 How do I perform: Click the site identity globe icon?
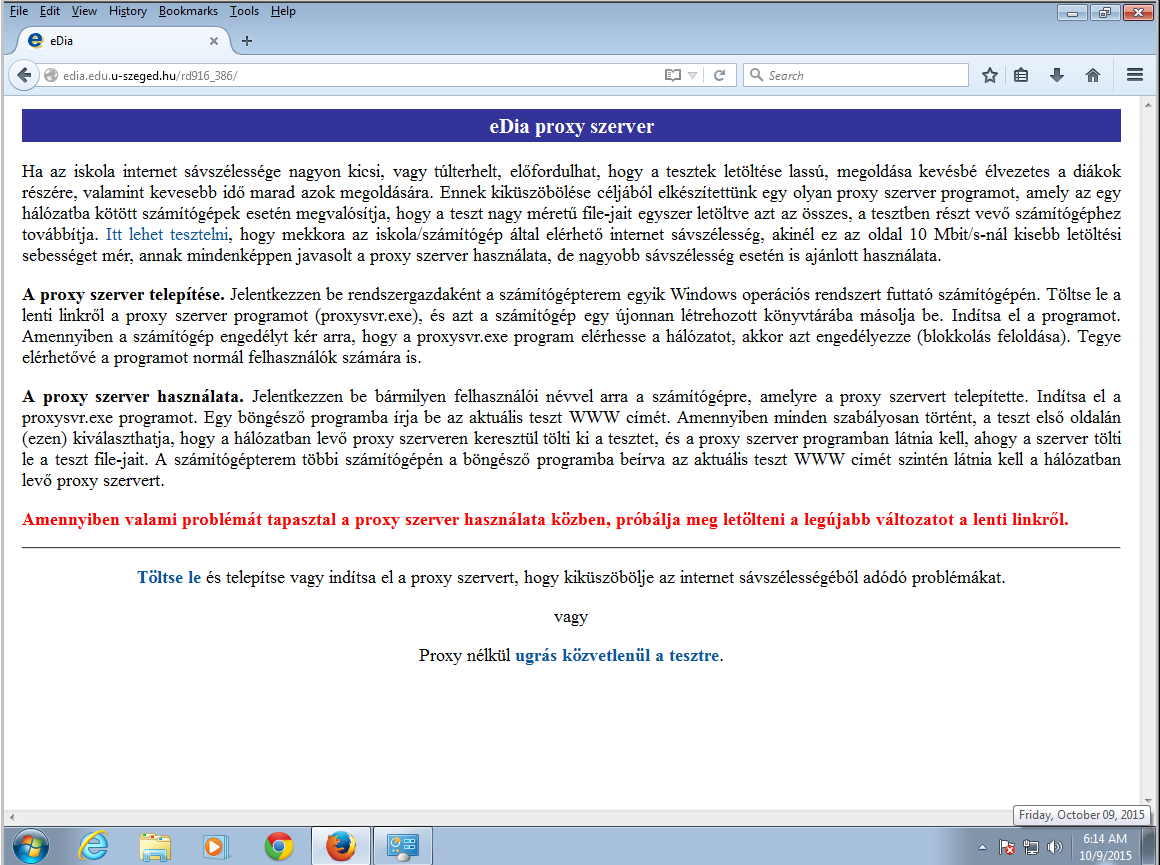coord(51,75)
